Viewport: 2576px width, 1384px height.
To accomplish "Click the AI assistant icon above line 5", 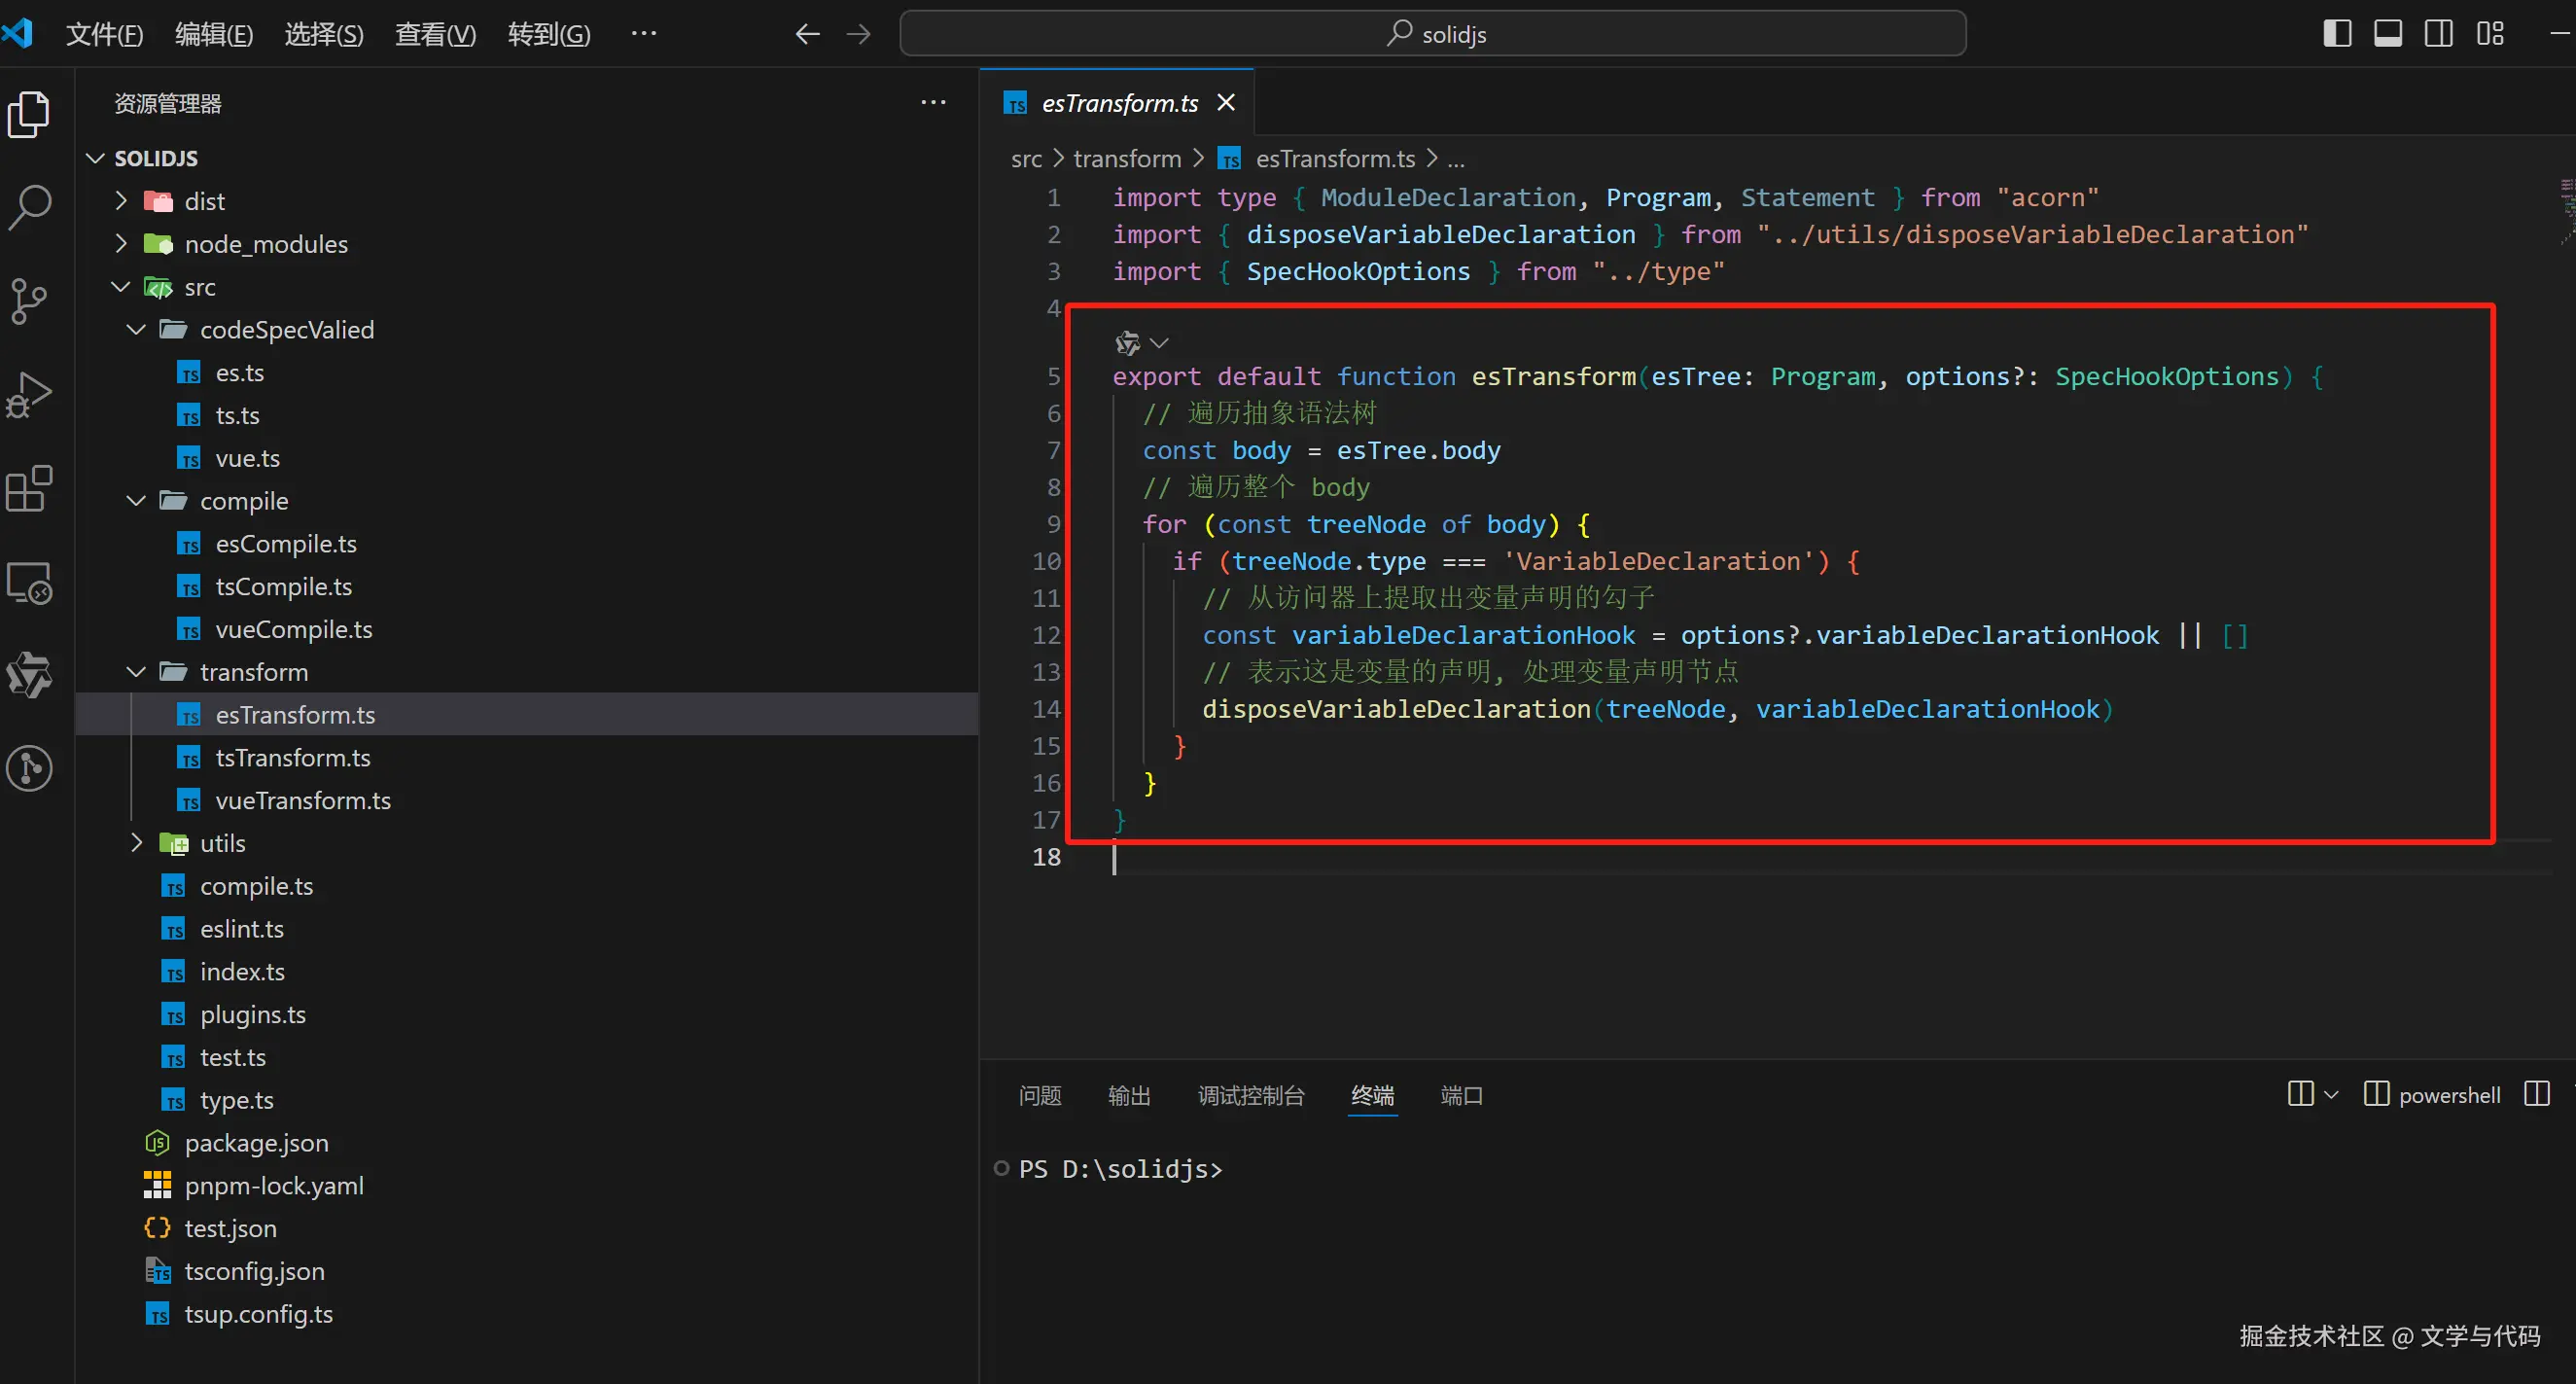I will [x=1127, y=343].
